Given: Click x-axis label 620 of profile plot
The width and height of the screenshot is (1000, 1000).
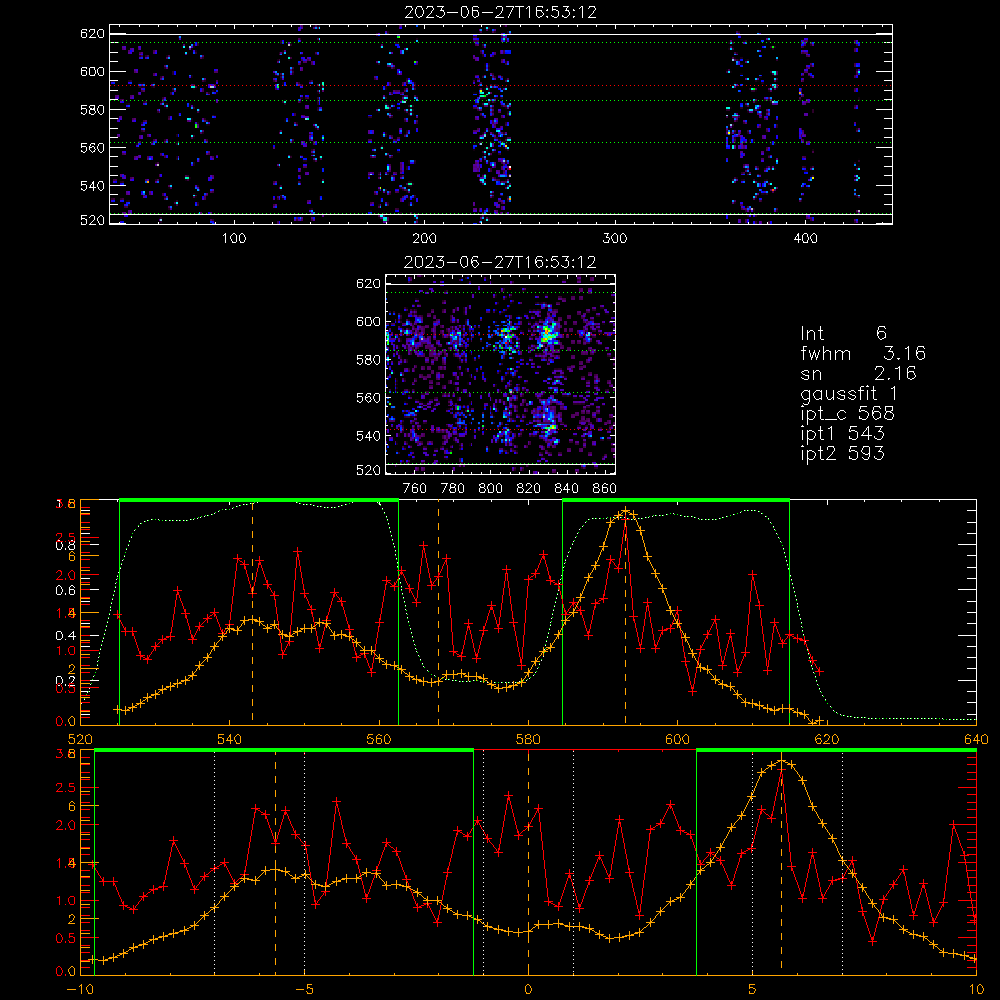Looking at the screenshot, I should coord(827,739).
